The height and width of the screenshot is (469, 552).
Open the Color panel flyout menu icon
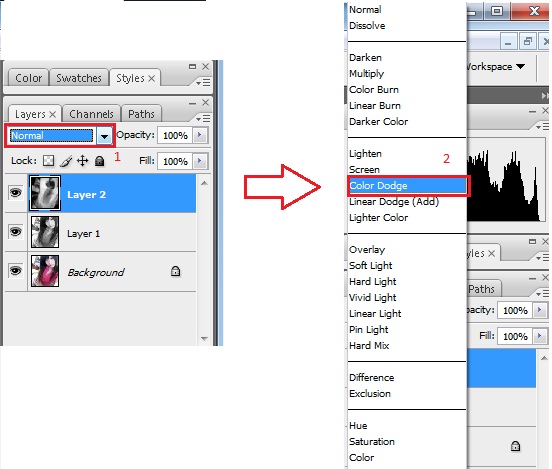pyautogui.click(x=203, y=82)
